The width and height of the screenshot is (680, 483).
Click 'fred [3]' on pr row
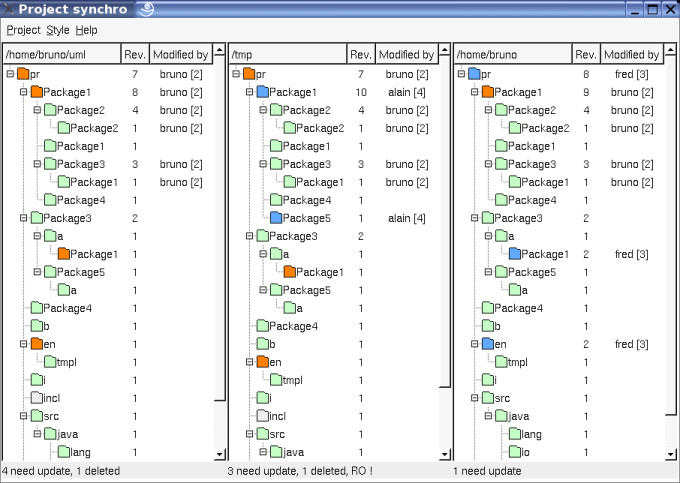[631, 74]
